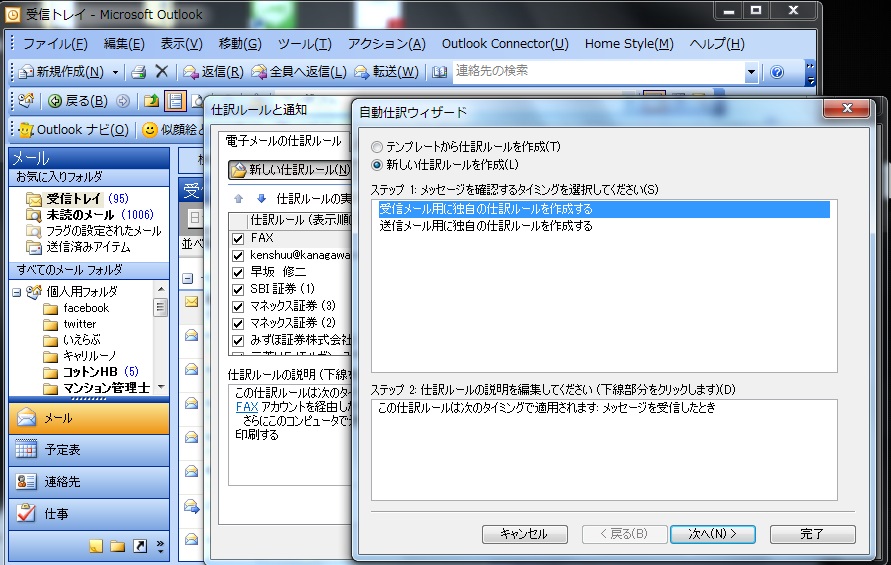Screen dimensions: 891x565
Task: Click move rule up arrow in rules dialog
Action: (x=238, y=199)
